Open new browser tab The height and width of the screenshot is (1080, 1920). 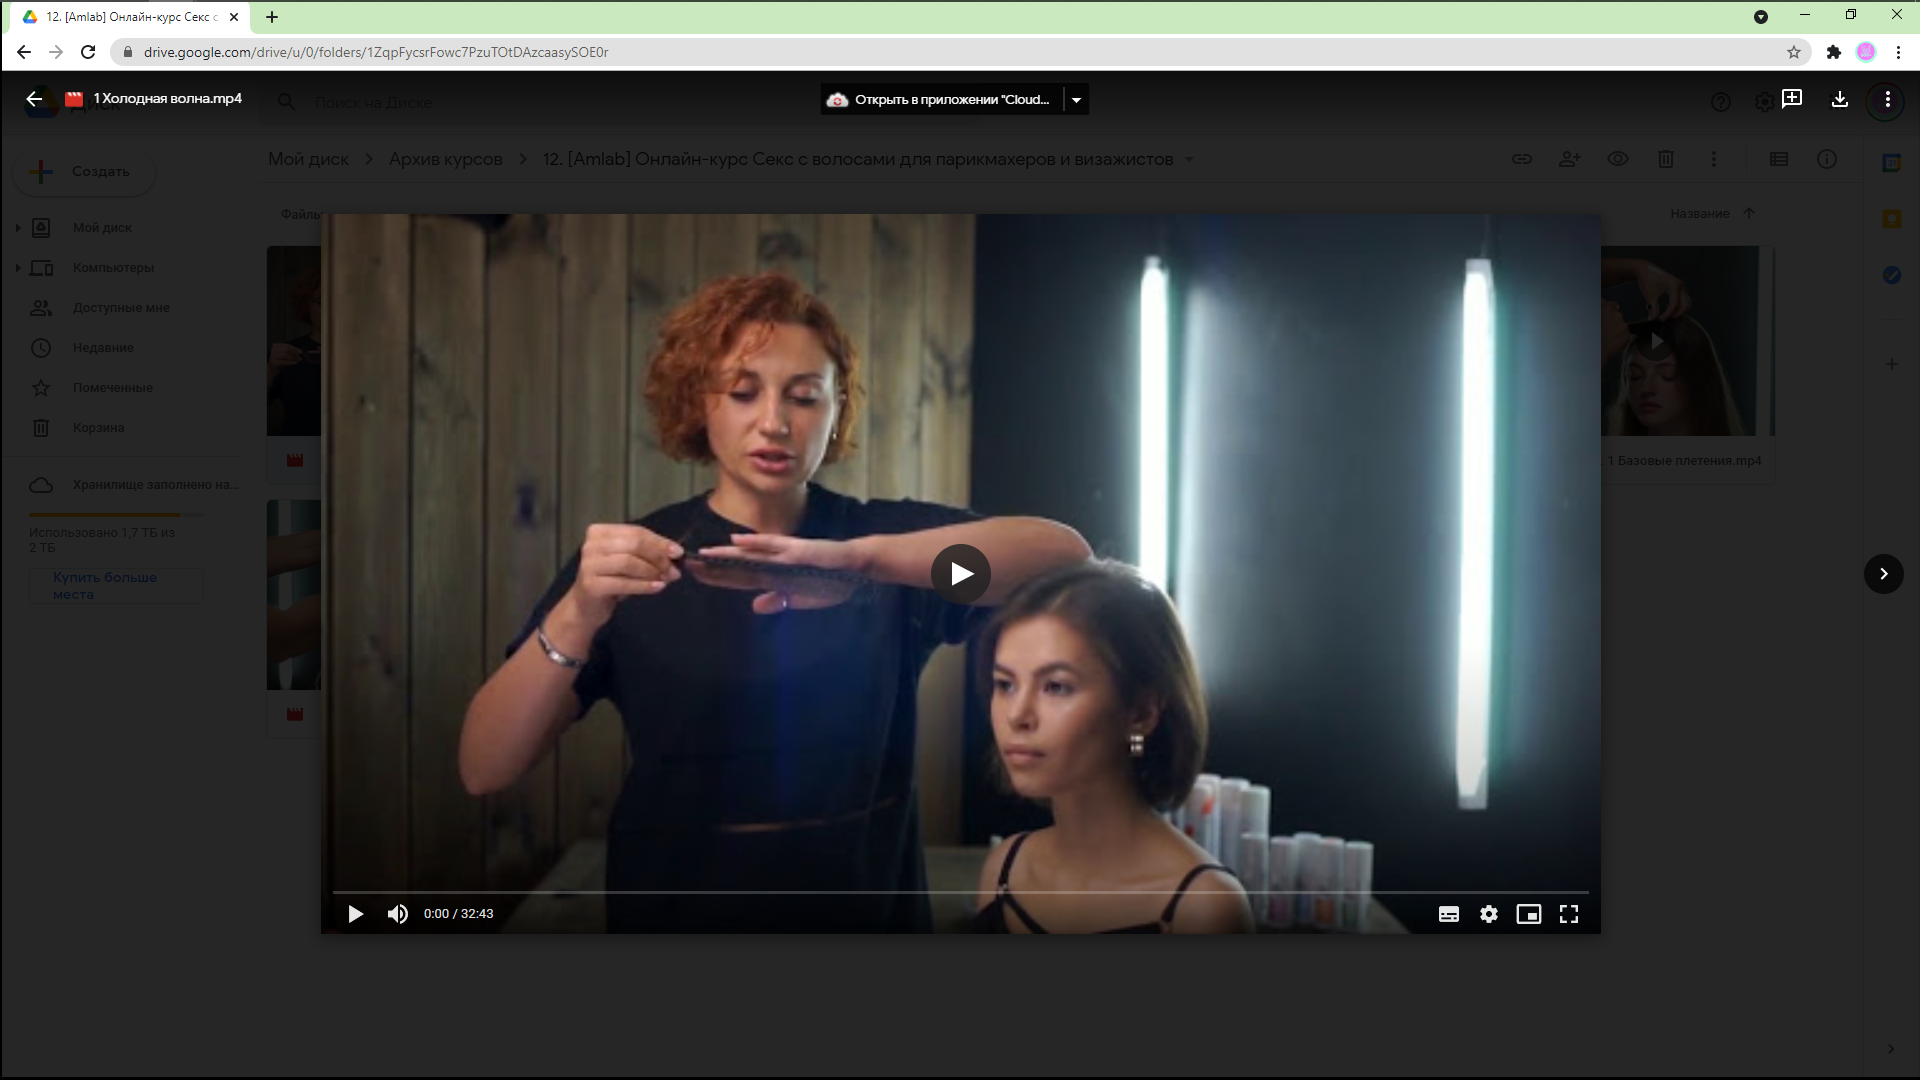coord(272,17)
